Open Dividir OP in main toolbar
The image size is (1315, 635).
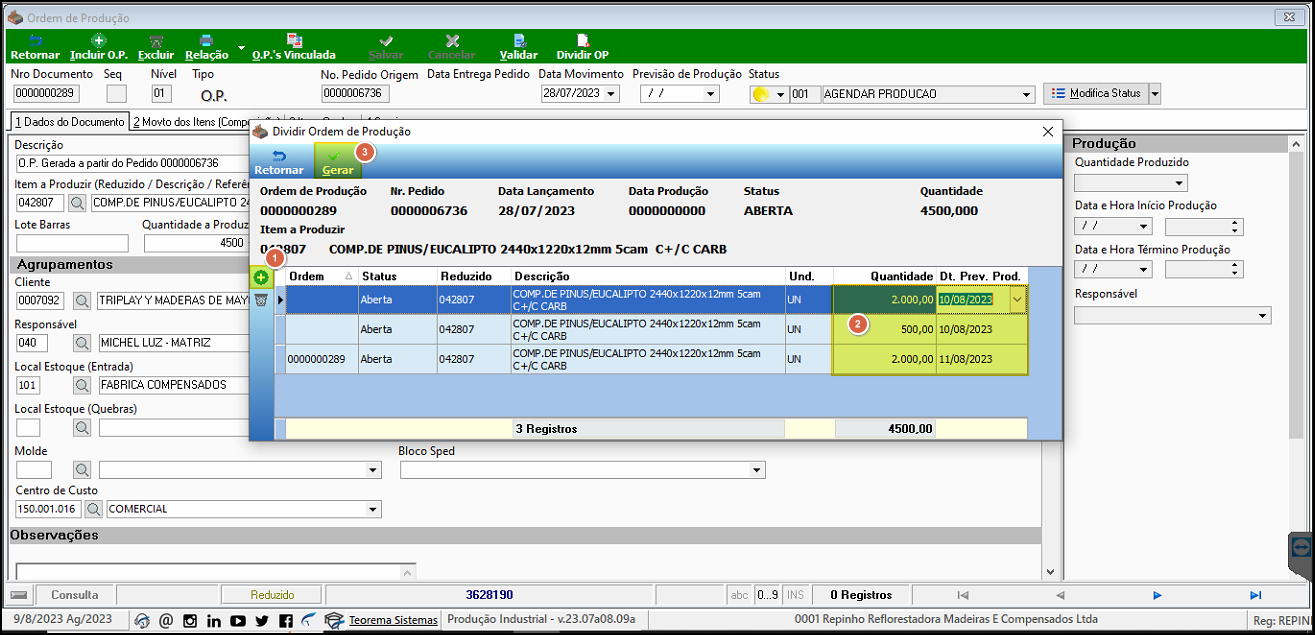(582, 47)
